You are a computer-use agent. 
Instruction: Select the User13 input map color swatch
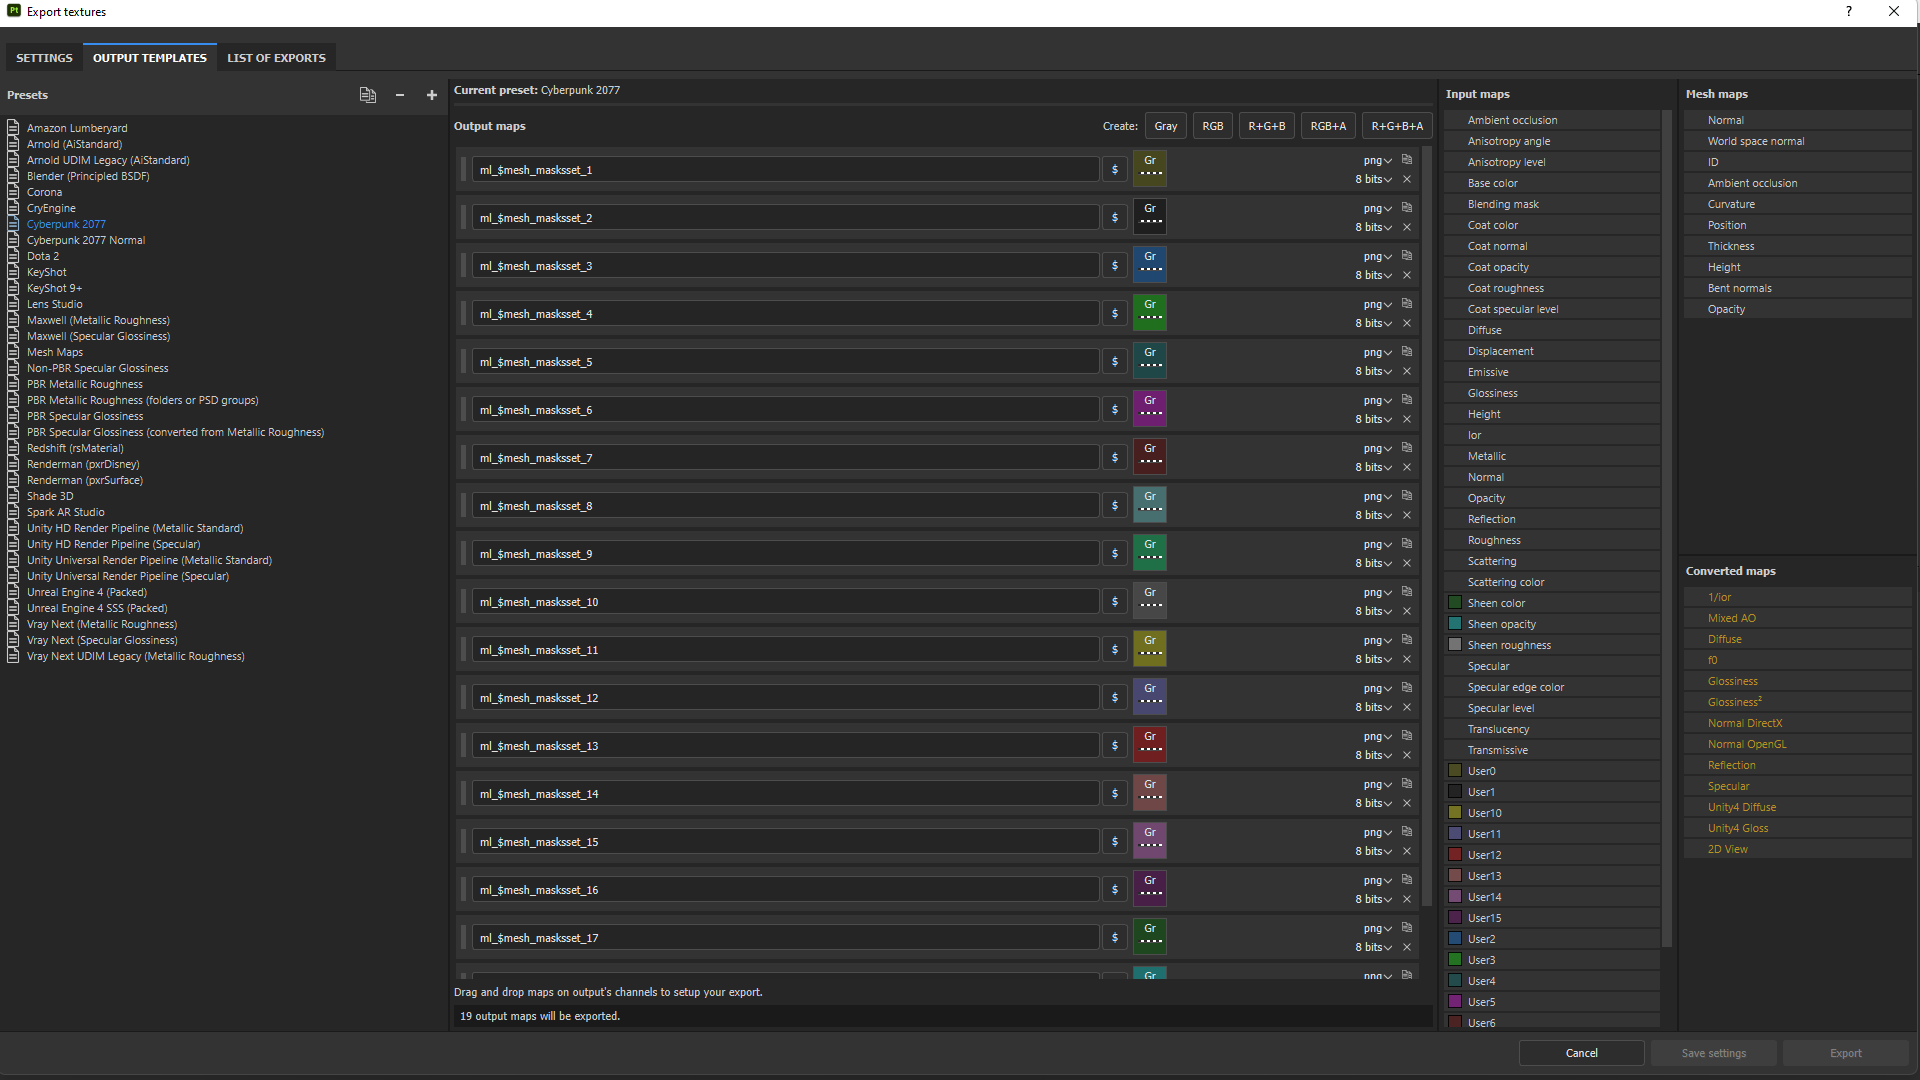click(x=1455, y=875)
